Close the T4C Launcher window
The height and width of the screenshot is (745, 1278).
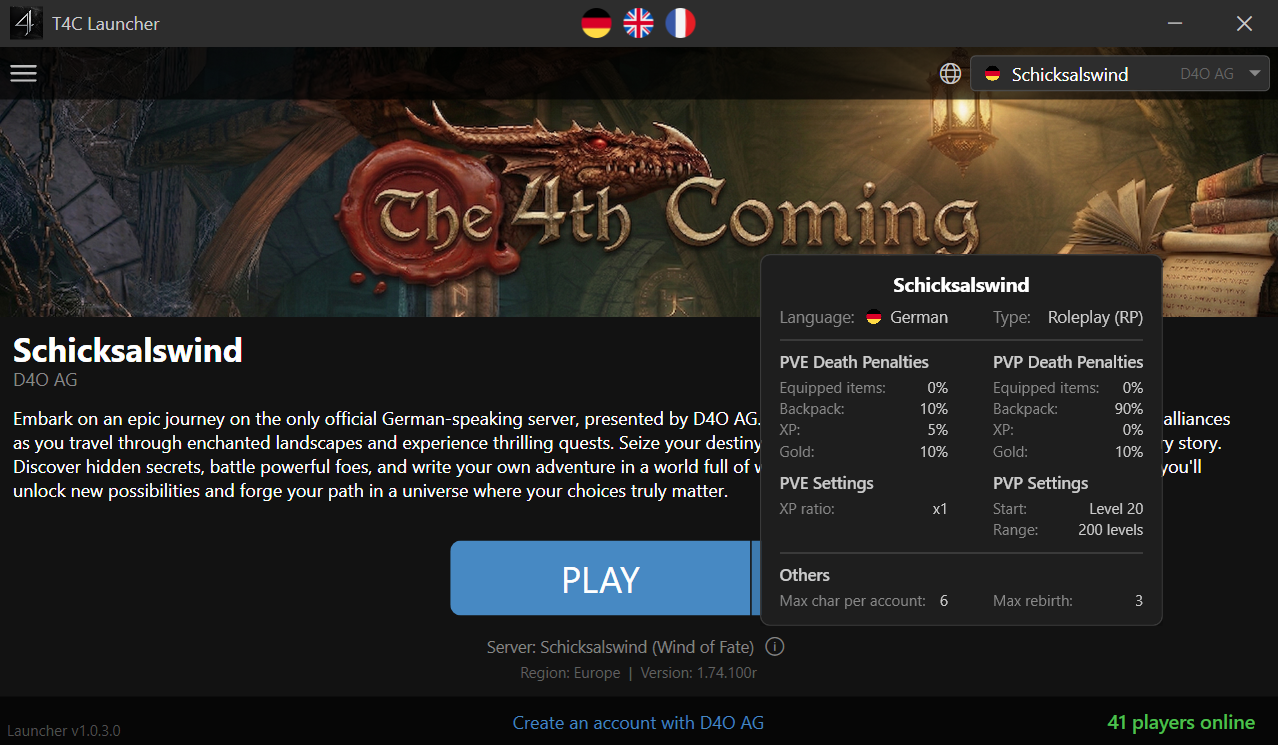coord(1244,23)
